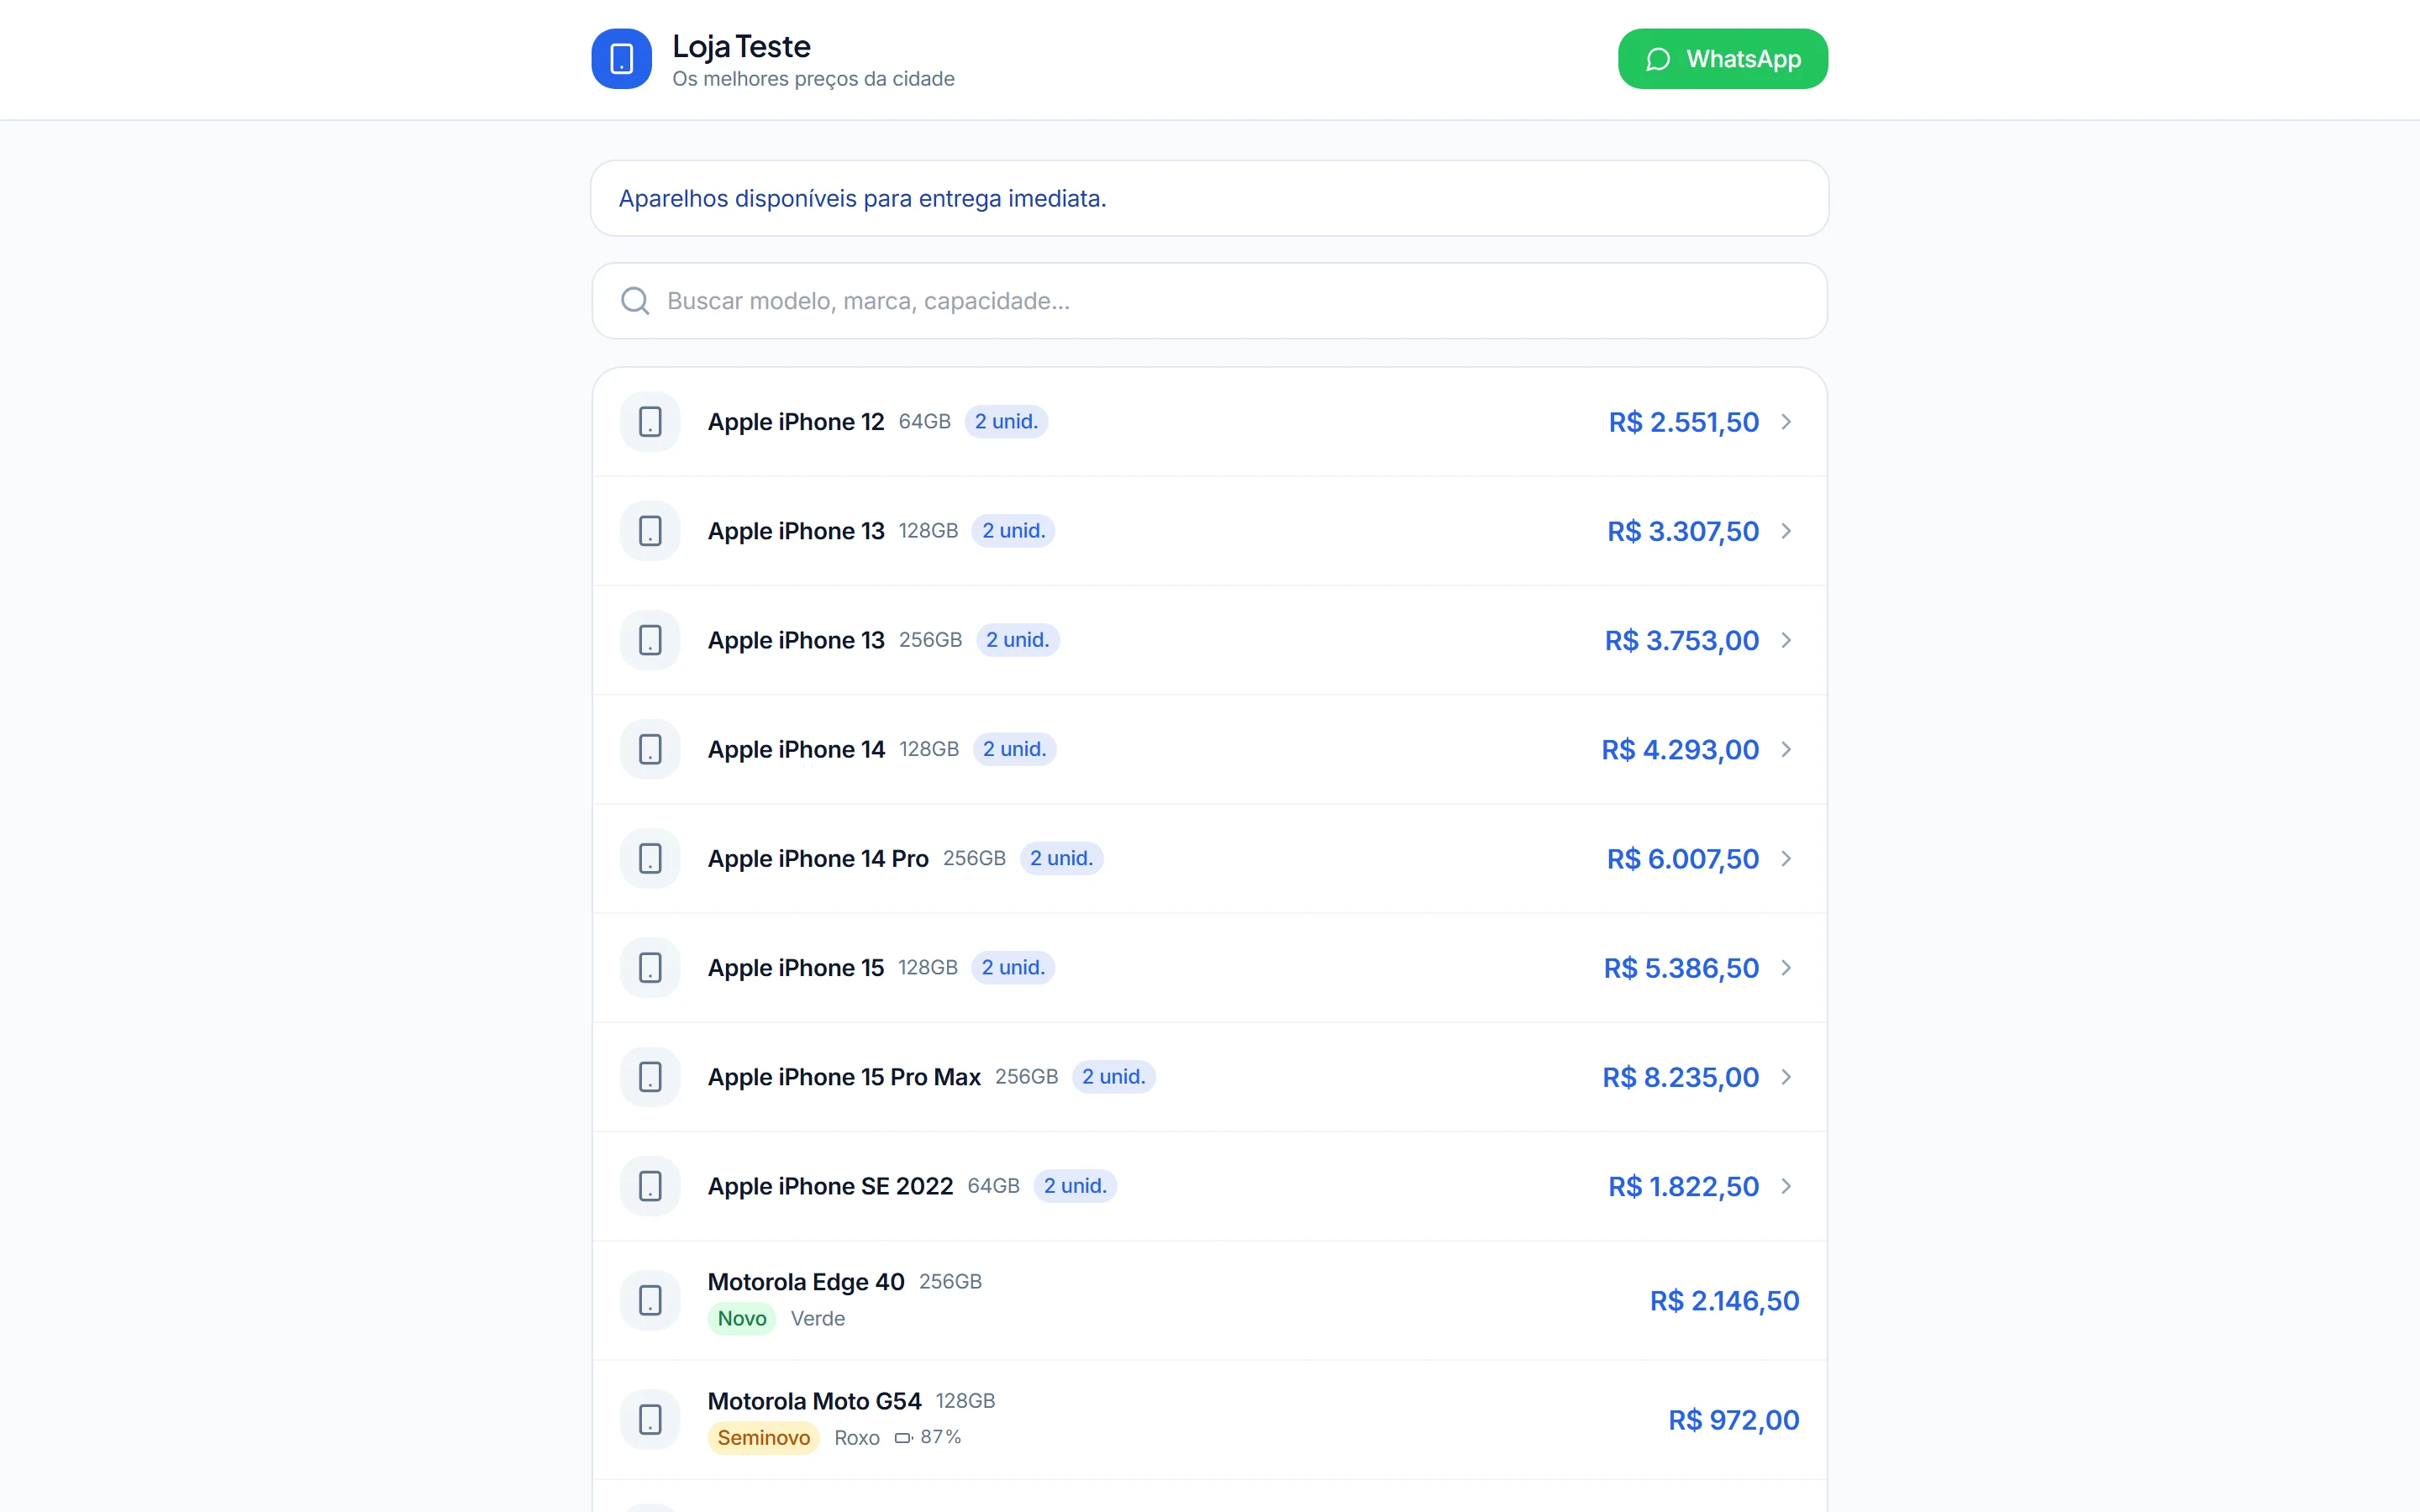Viewport: 2420px width, 1512px height.
Task: Expand the Apple iPhone 14 128GB chevron
Action: coord(1786,749)
